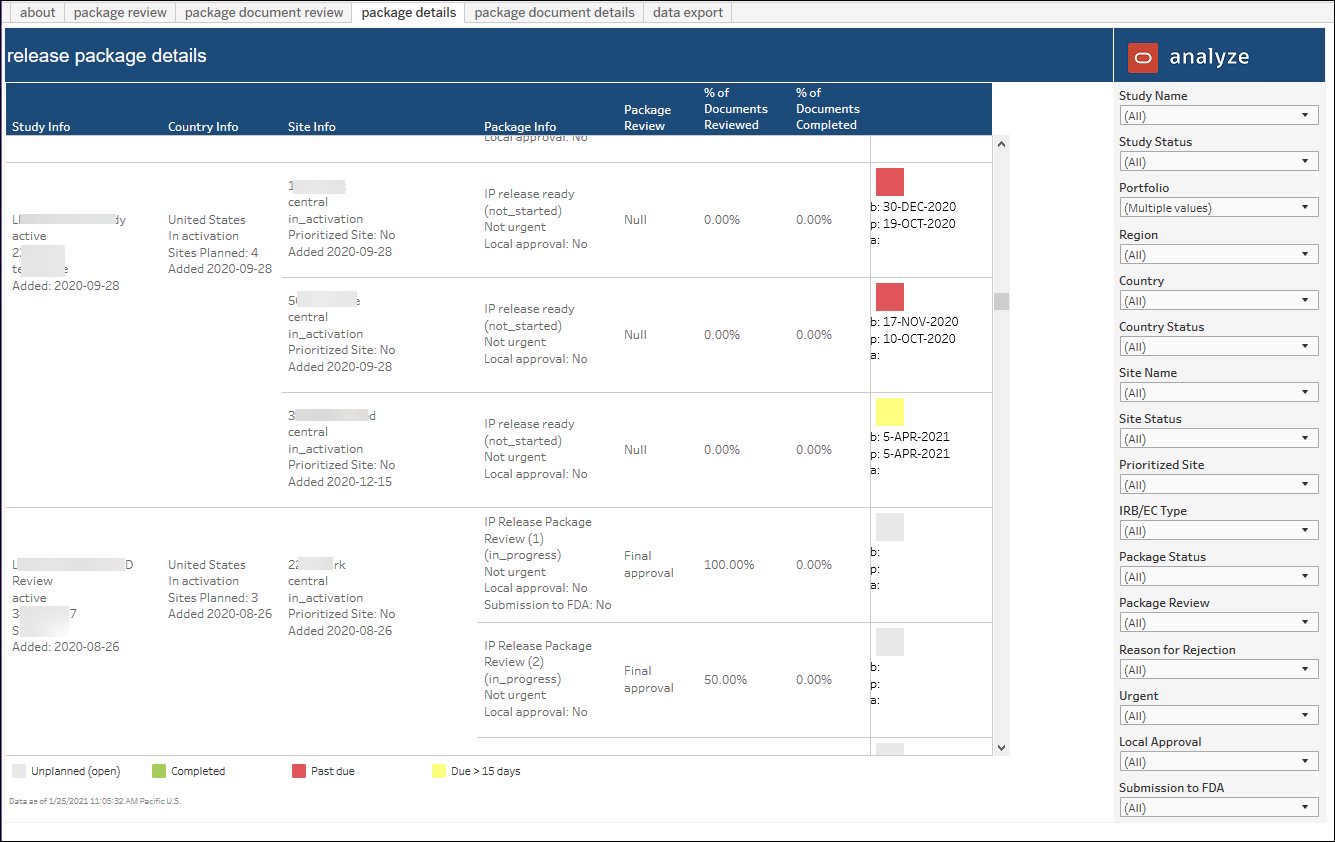Click the Study Info column header
Image resolution: width=1335 pixels, height=842 pixels.
click(x=41, y=127)
